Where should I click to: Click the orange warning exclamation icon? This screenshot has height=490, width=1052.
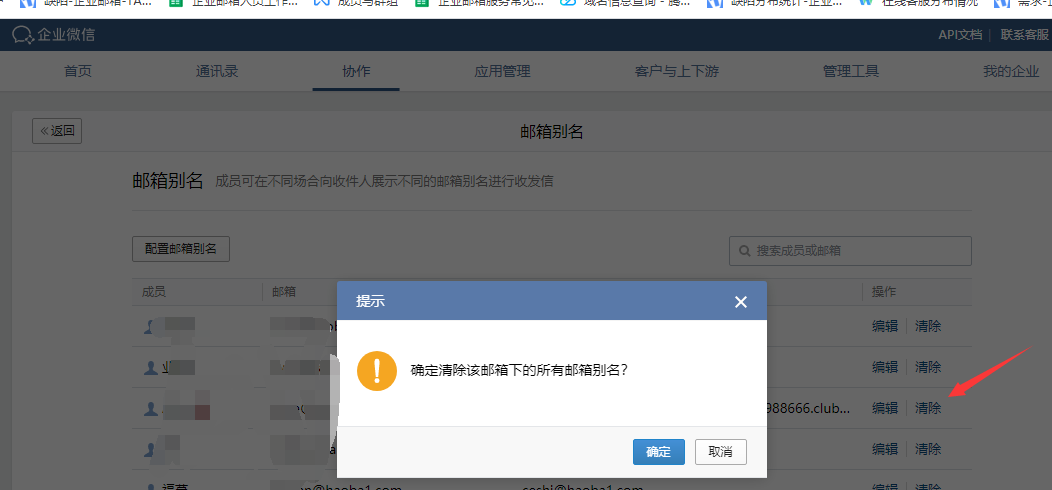(376, 370)
